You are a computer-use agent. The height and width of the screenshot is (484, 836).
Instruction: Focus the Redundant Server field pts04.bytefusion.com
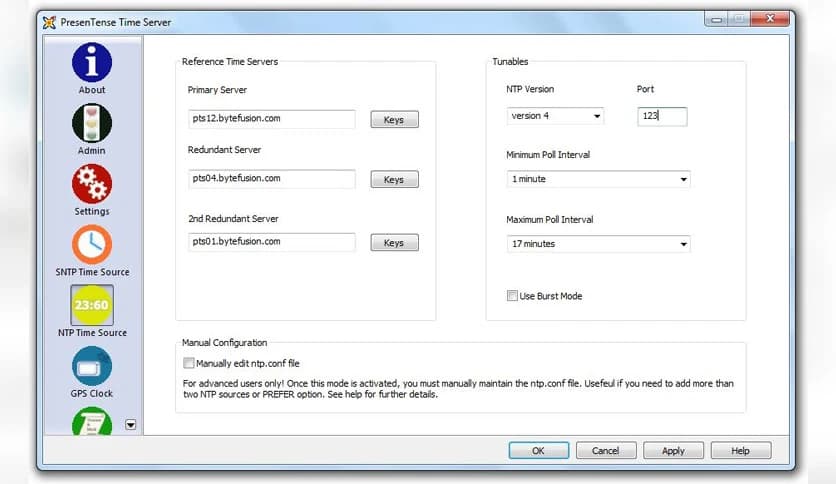tap(271, 179)
